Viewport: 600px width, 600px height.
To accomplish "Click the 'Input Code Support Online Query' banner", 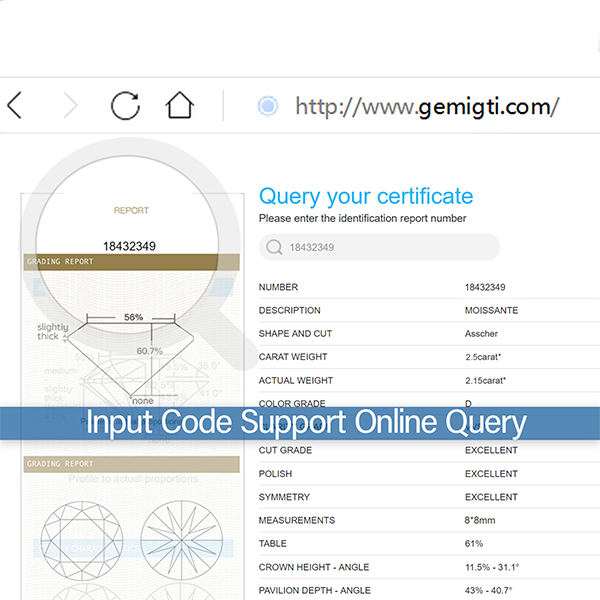I will tap(300, 423).
